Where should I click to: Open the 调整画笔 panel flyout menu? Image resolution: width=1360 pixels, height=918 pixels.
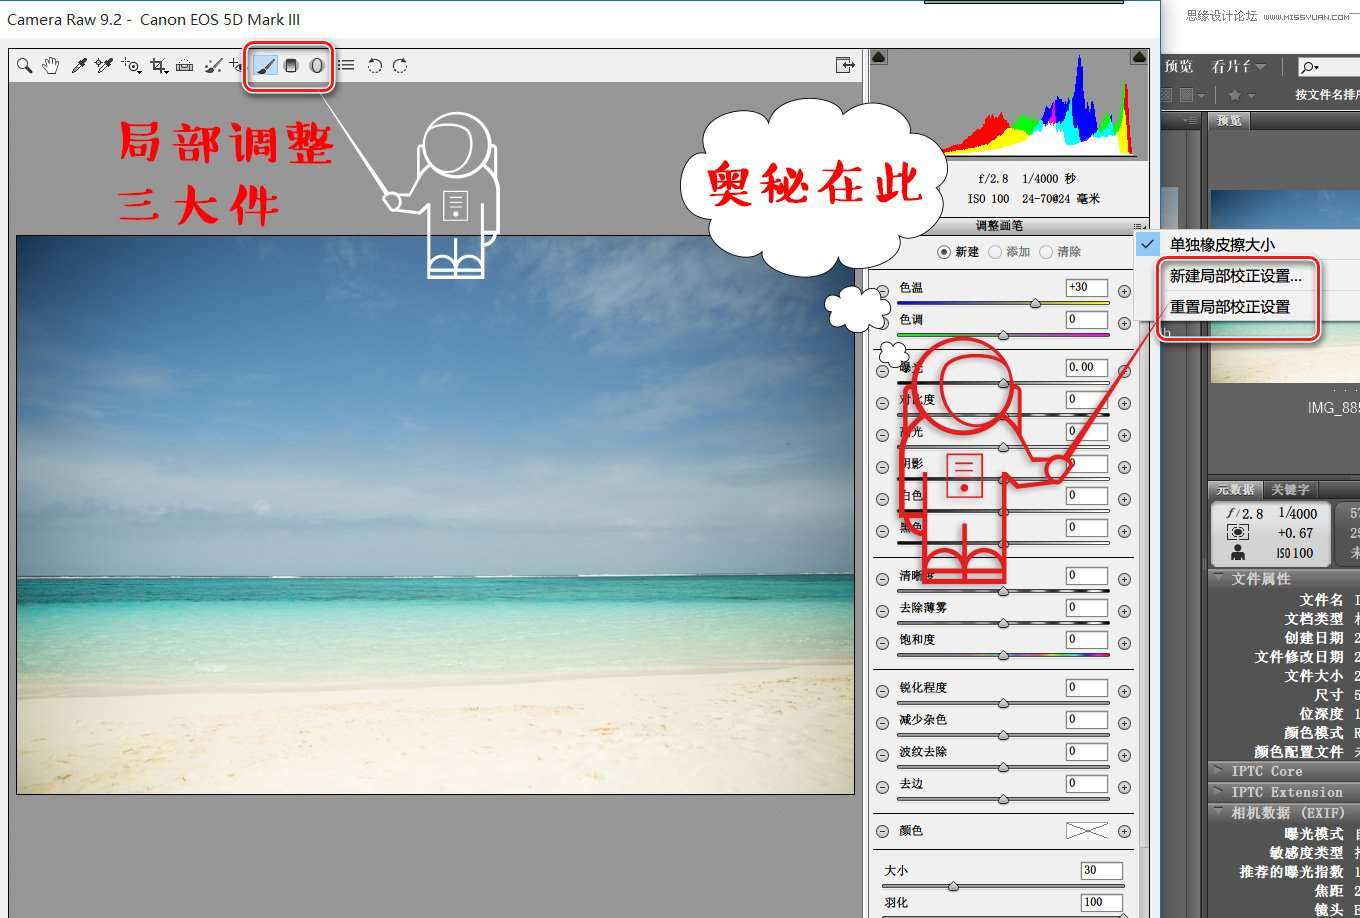point(1137,227)
